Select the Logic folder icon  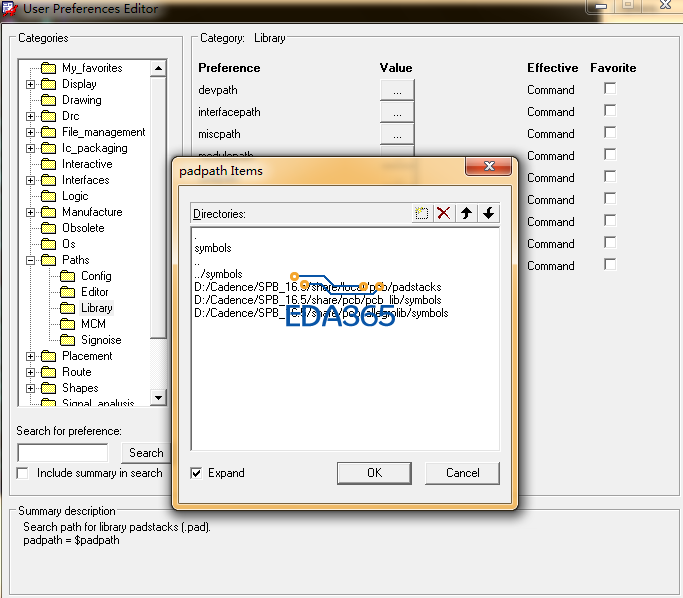48,196
